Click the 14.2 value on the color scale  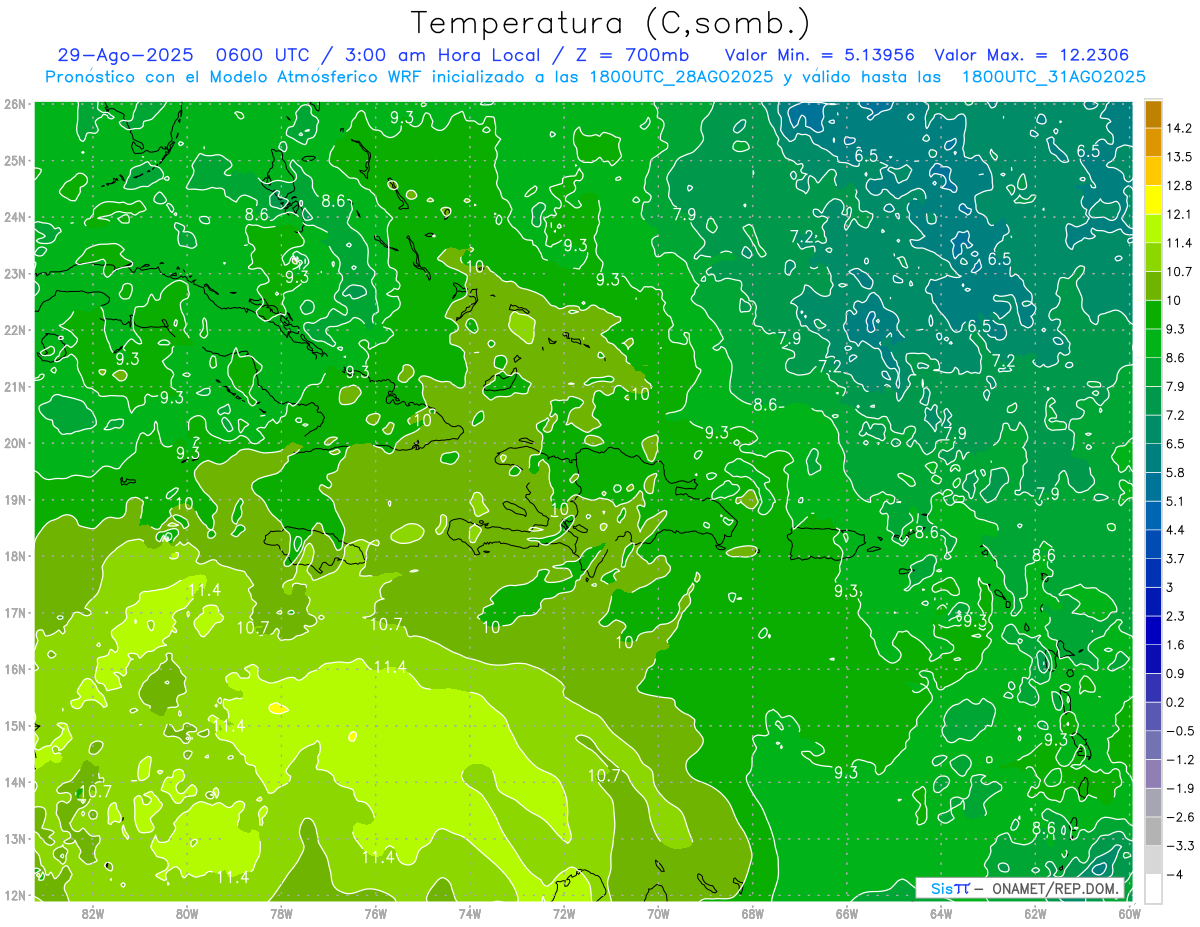pos(1180,128)
